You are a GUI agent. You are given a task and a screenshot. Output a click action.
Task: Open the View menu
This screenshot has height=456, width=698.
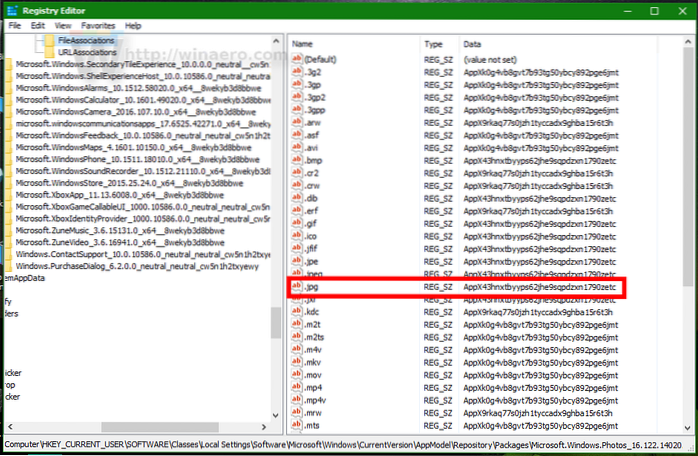(x=62, y=24)
